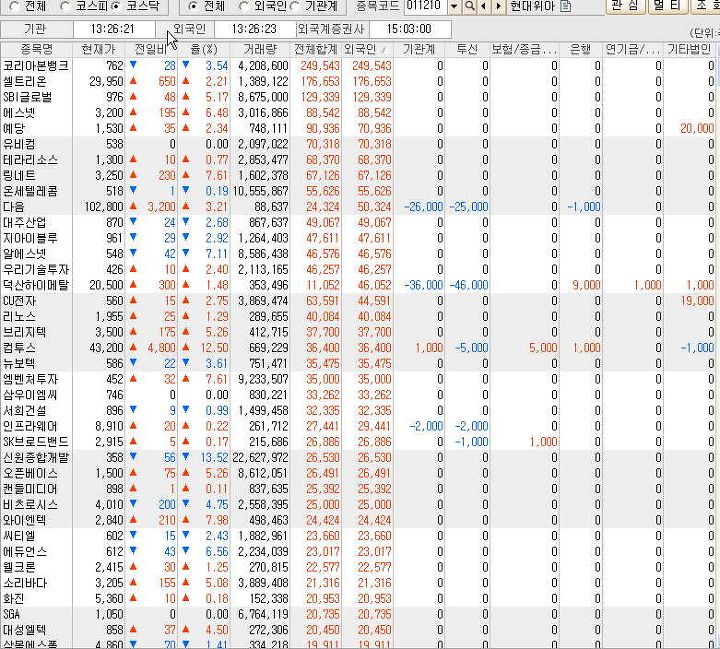The image size is (720, 649).
Task: Select the 삼우이엠씨 stock row name
Action: point(30,395)
